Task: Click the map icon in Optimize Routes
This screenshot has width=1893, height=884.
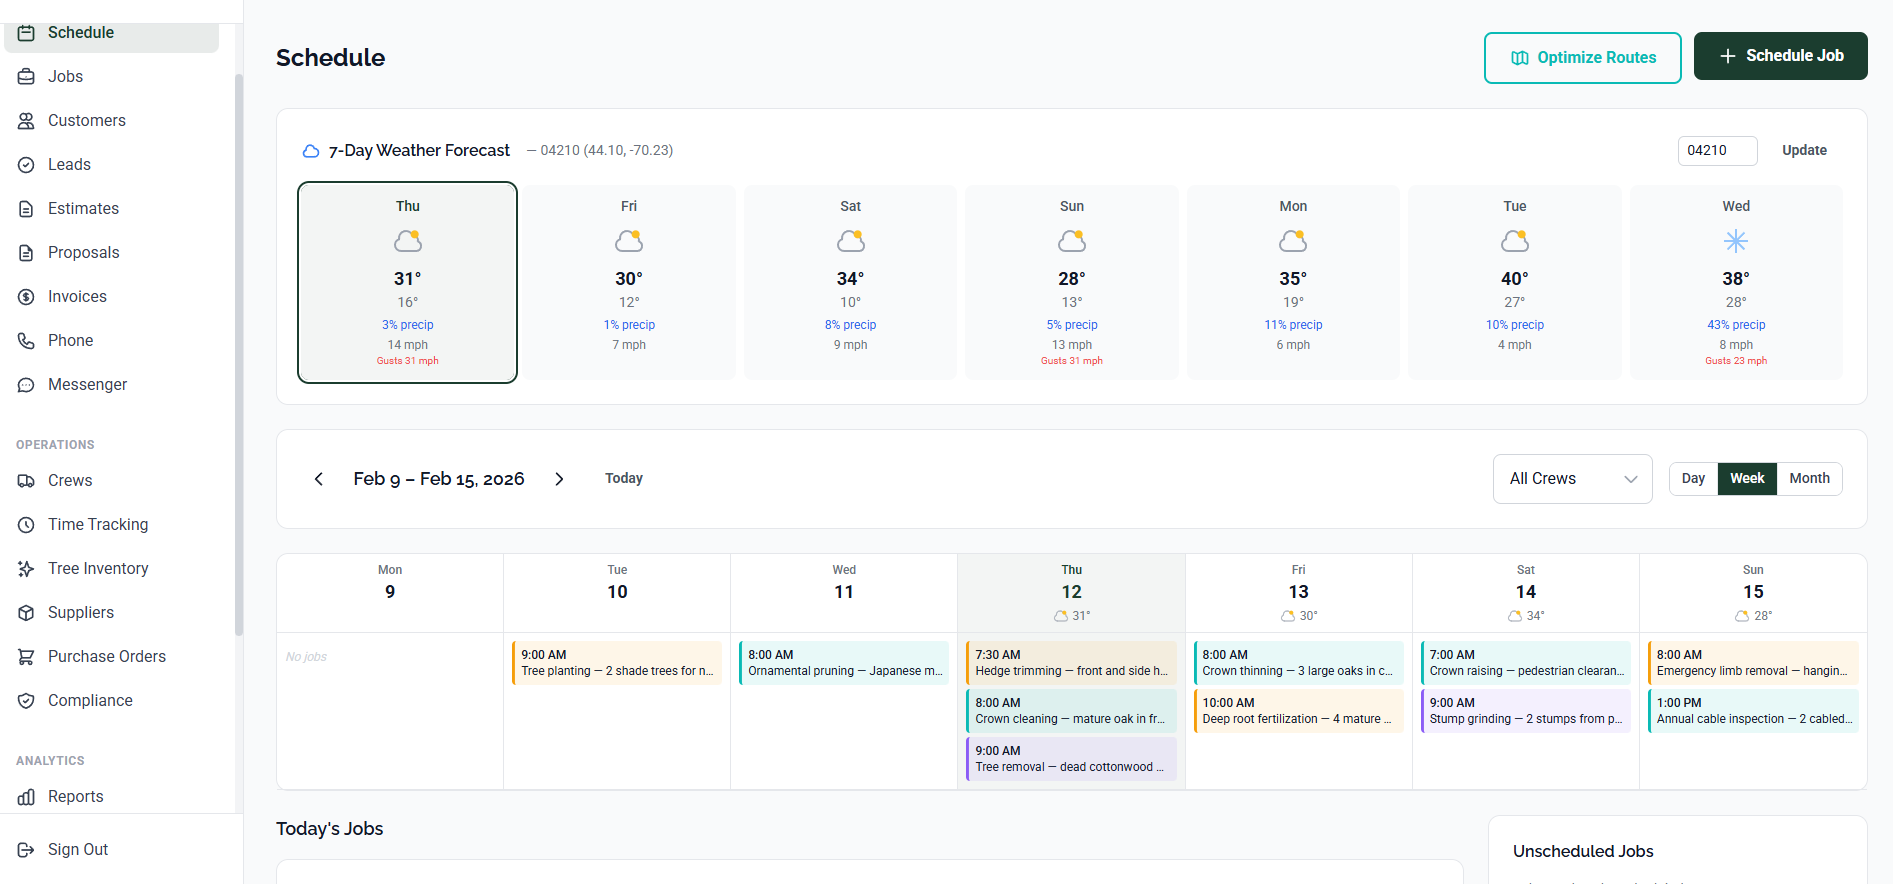Action: (1519, 58)
